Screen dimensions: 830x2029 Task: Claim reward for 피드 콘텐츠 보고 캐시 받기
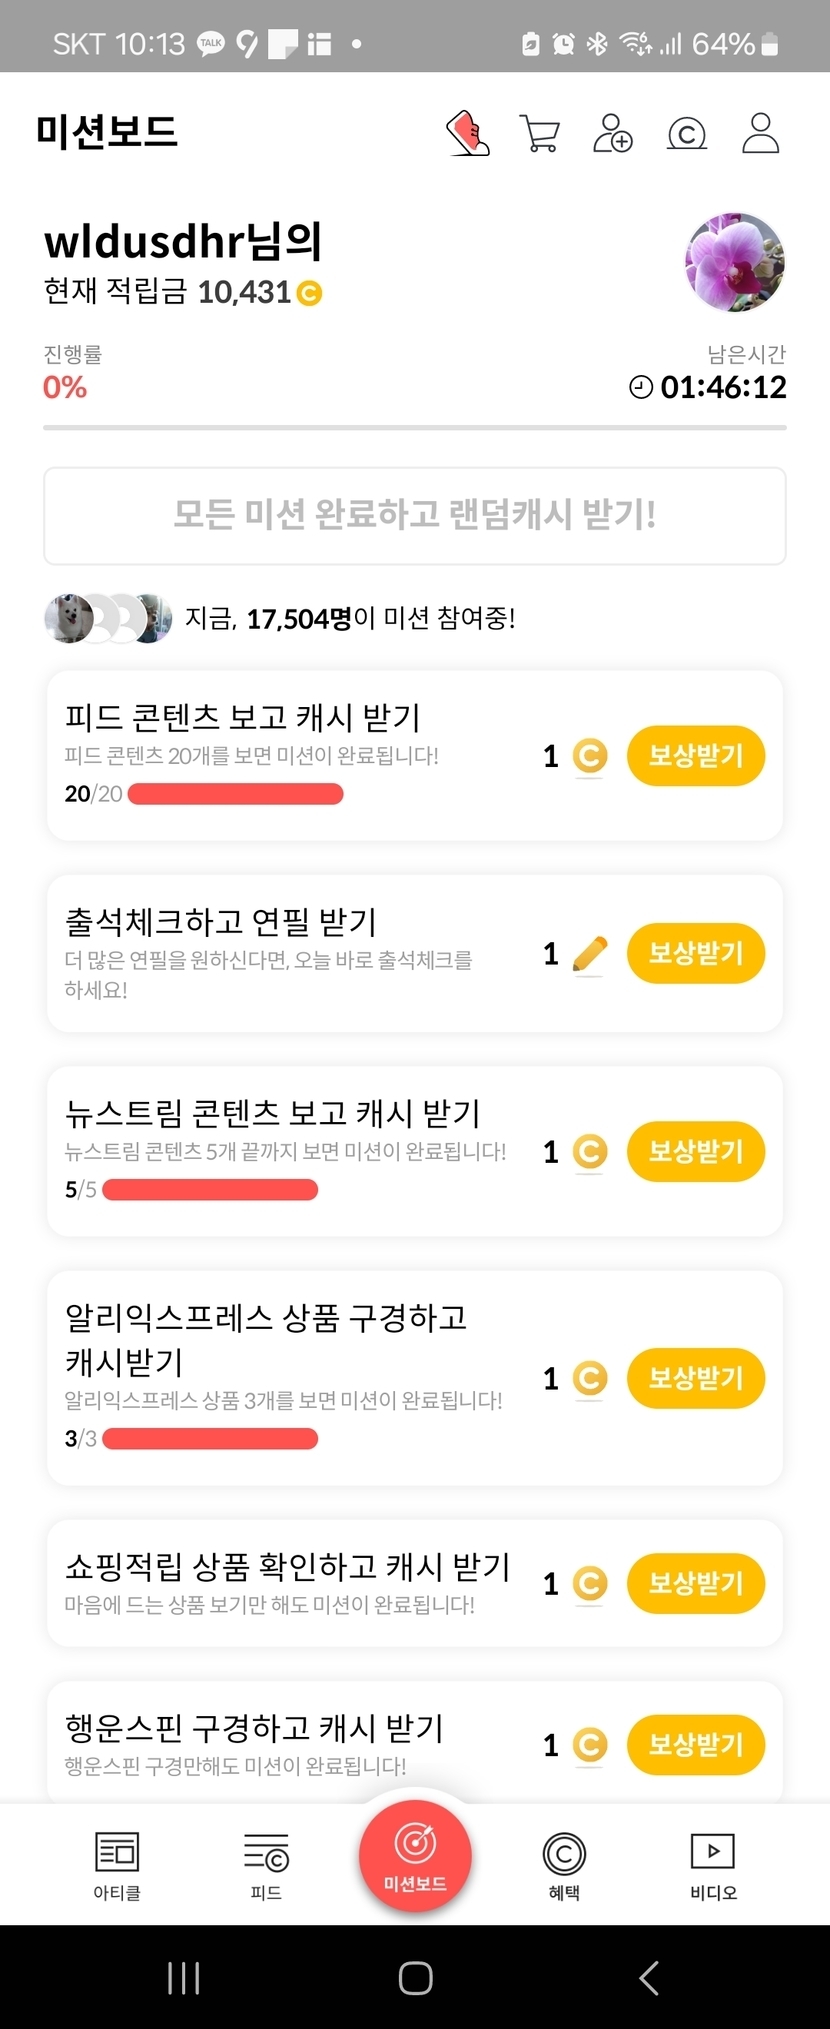tap(696, 755)
